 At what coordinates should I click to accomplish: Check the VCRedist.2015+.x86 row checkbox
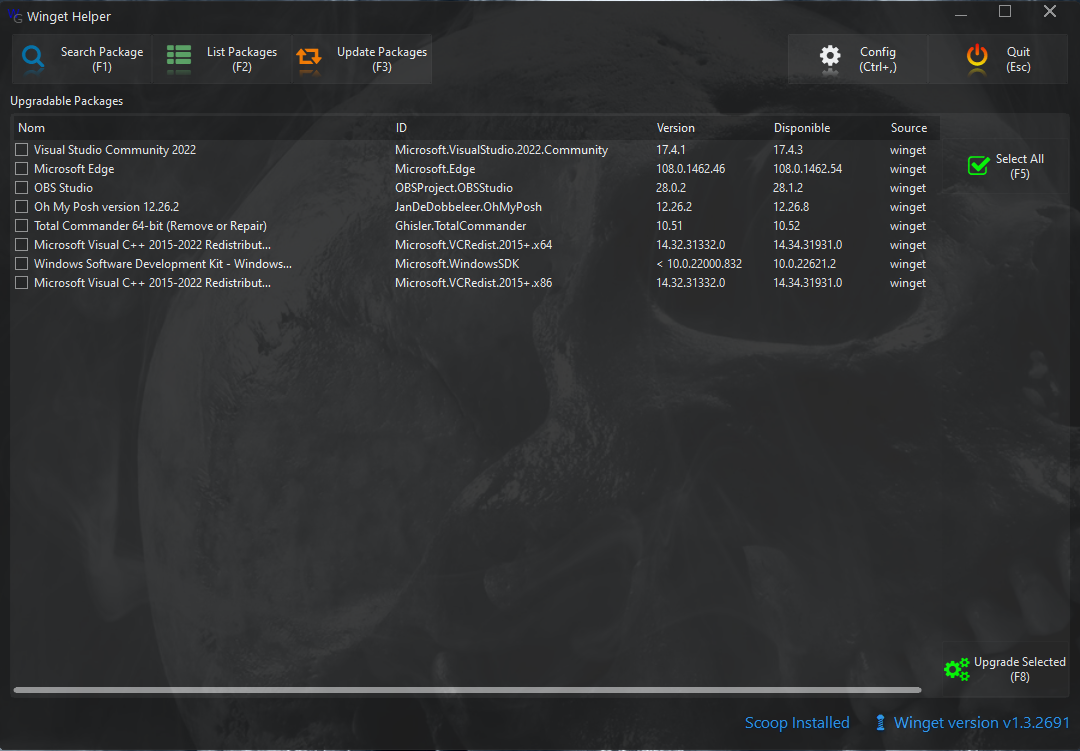click(21, 282)
